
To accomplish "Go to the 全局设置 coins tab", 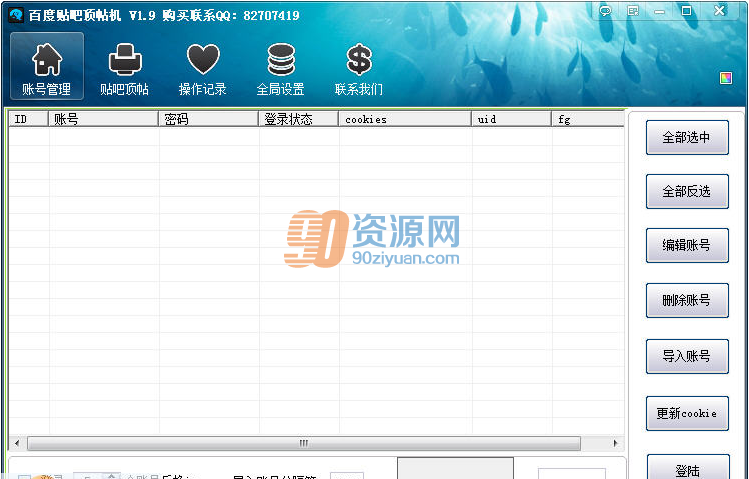I will [281, 68].
